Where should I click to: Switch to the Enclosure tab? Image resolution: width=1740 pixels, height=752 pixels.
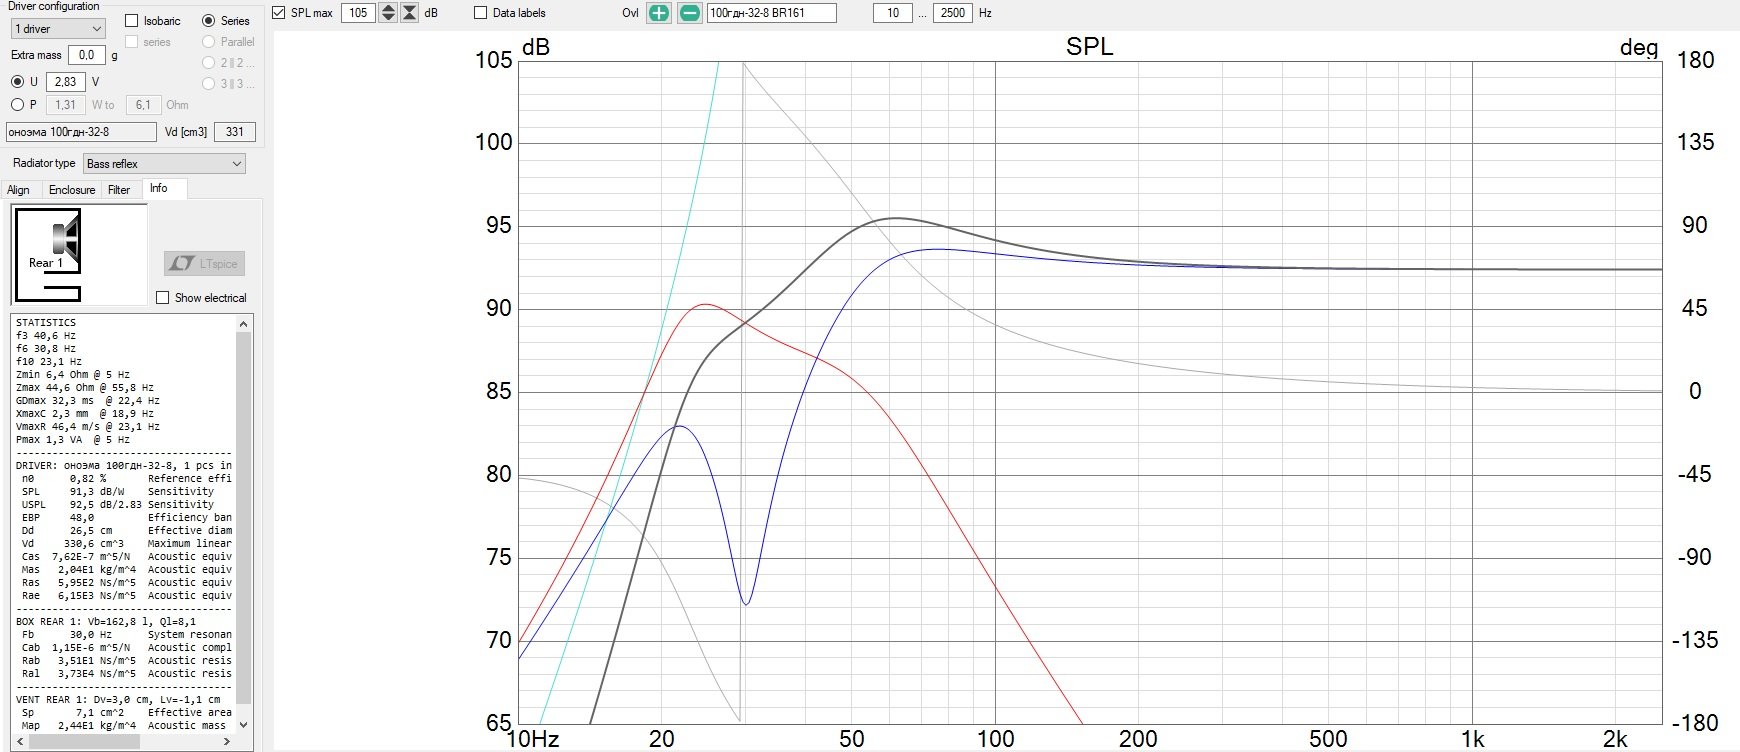pos(72,190)
